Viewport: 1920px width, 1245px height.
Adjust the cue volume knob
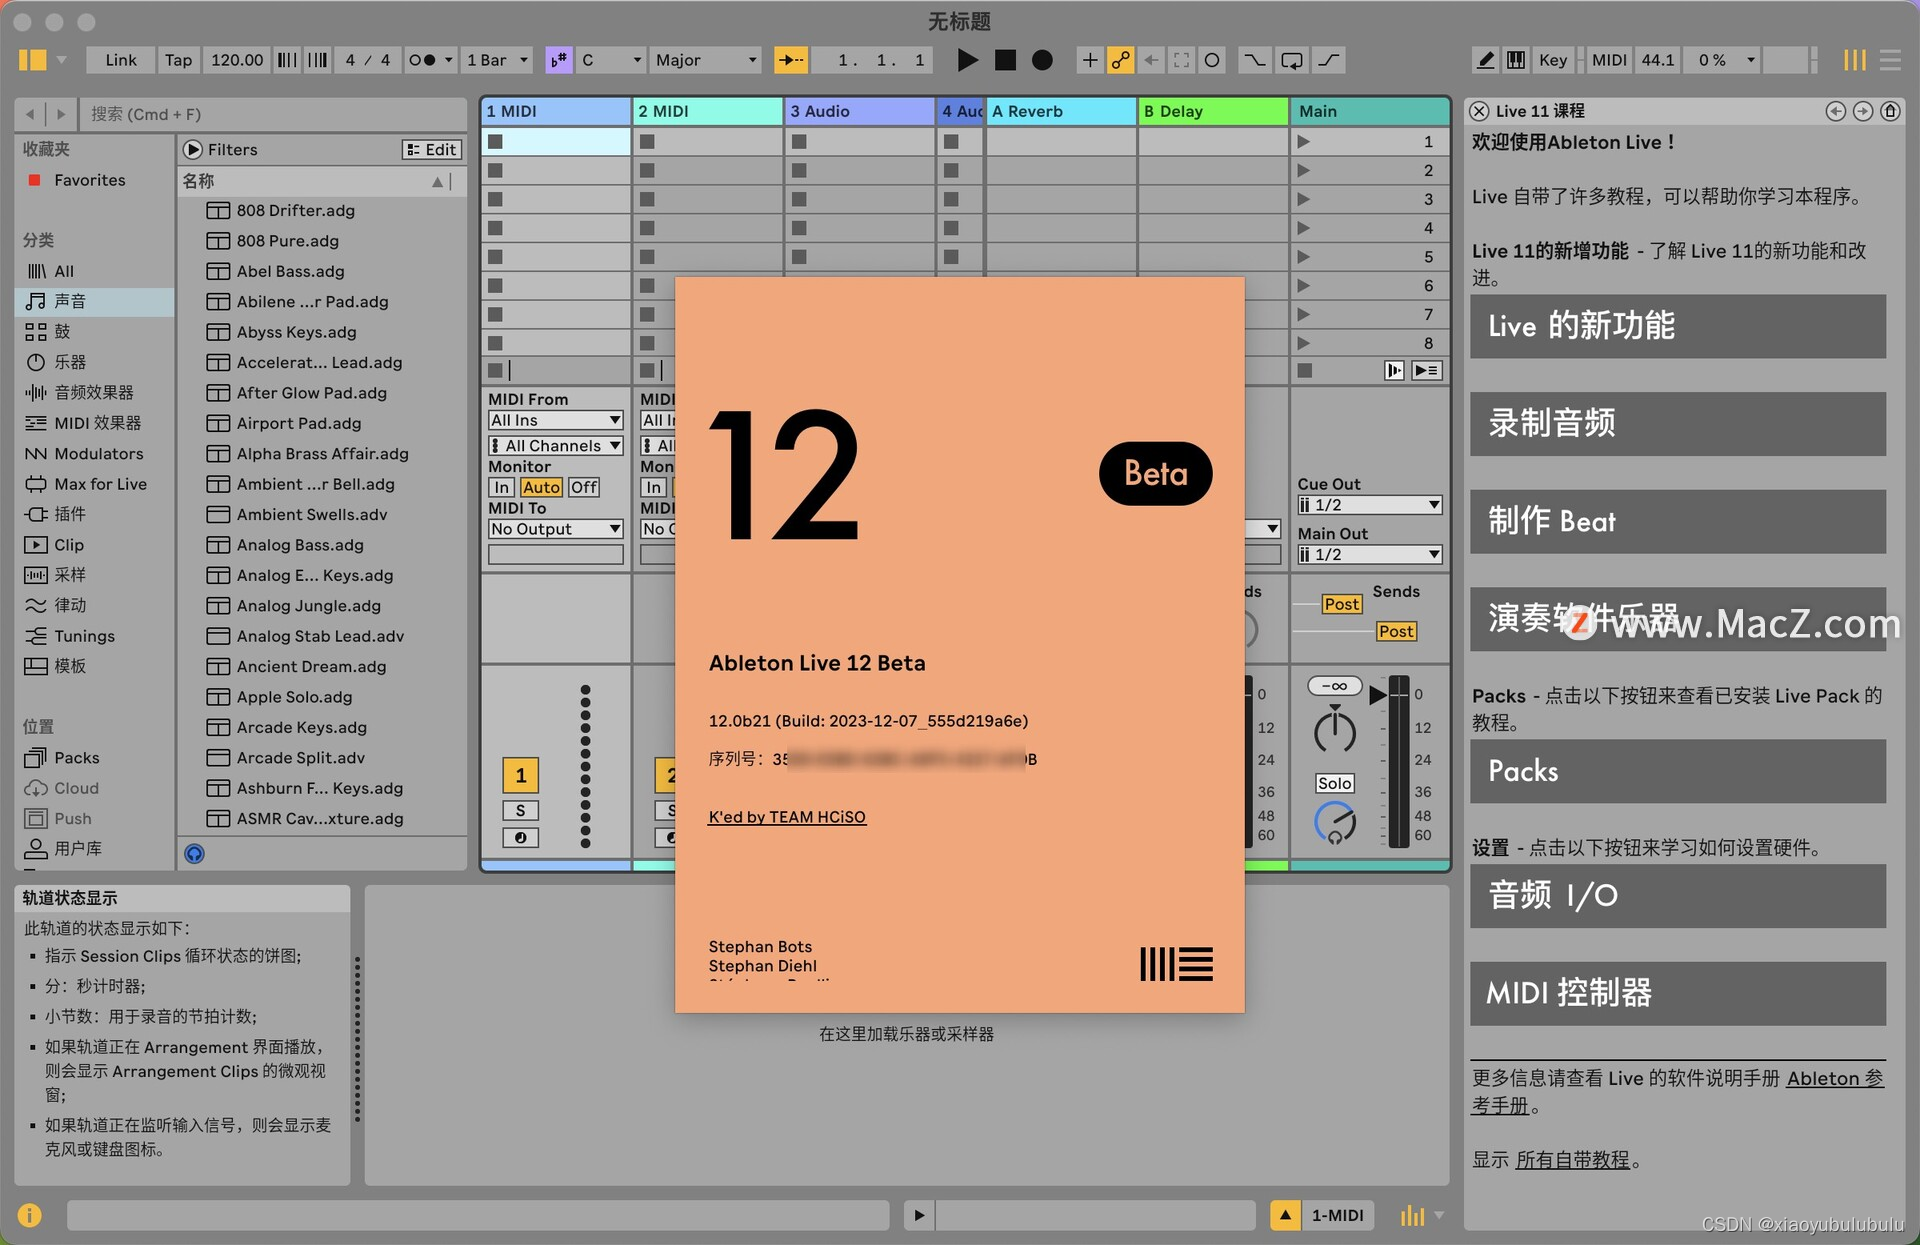(x=1334, y=823)
